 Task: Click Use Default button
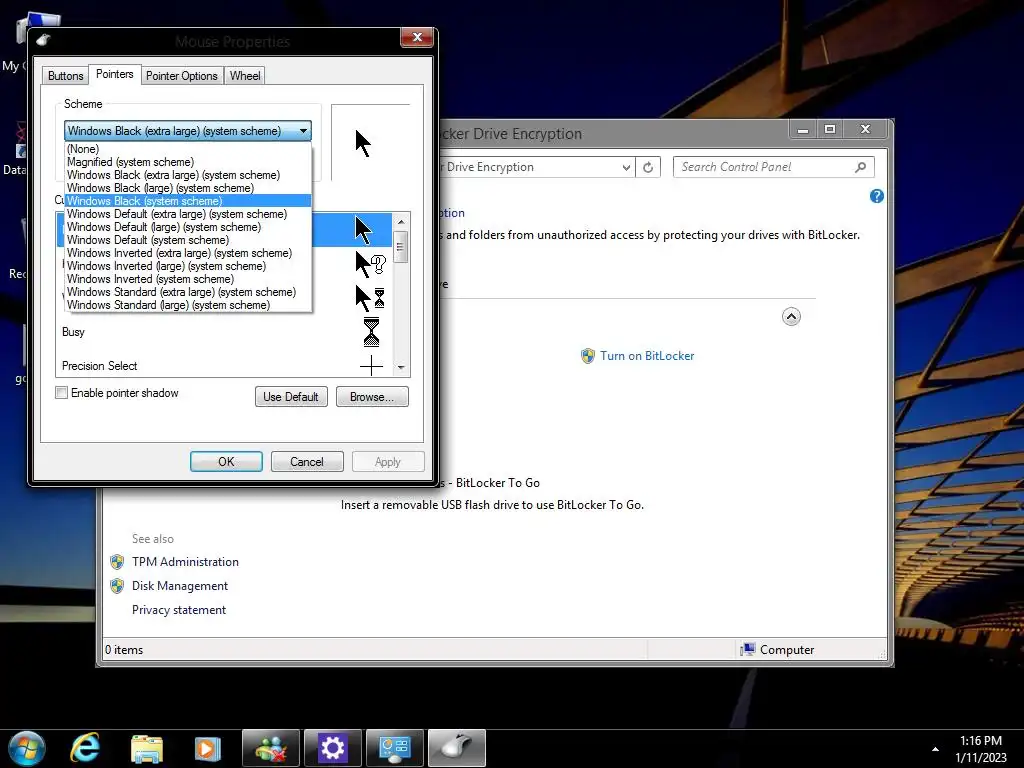coord(291,396)
